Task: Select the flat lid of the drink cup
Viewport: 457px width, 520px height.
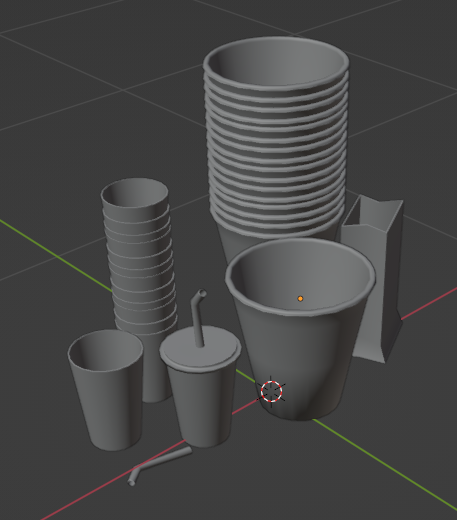Action: point(200,349)
